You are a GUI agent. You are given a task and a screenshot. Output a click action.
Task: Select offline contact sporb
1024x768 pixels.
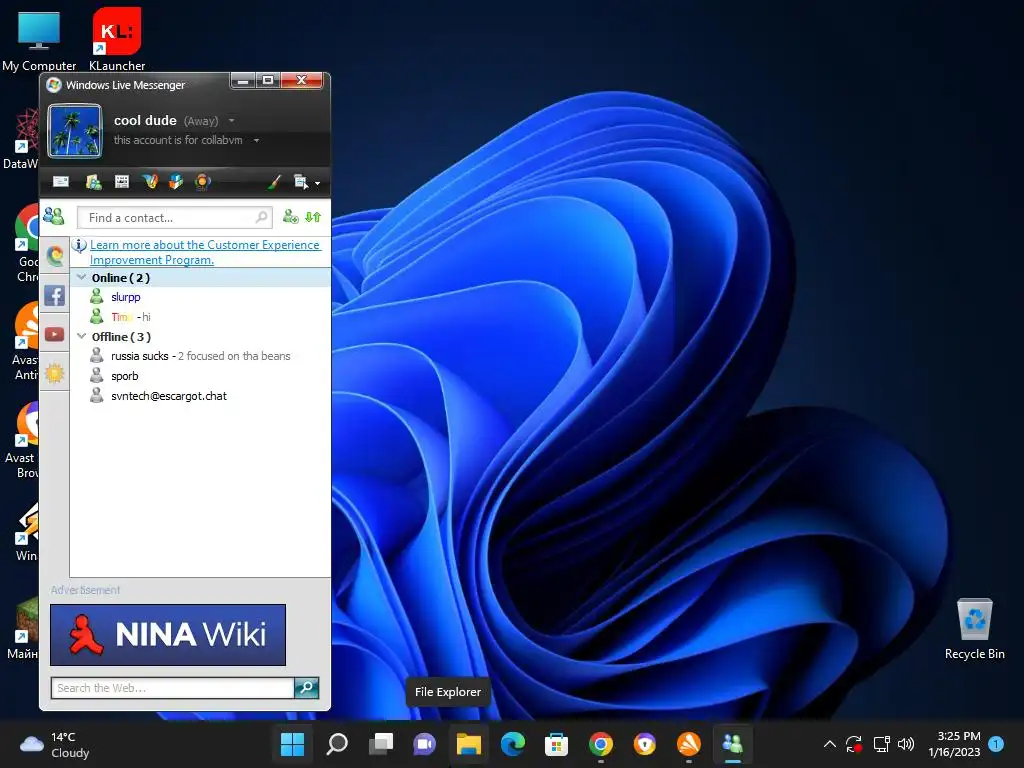click(x=115, y=376)
